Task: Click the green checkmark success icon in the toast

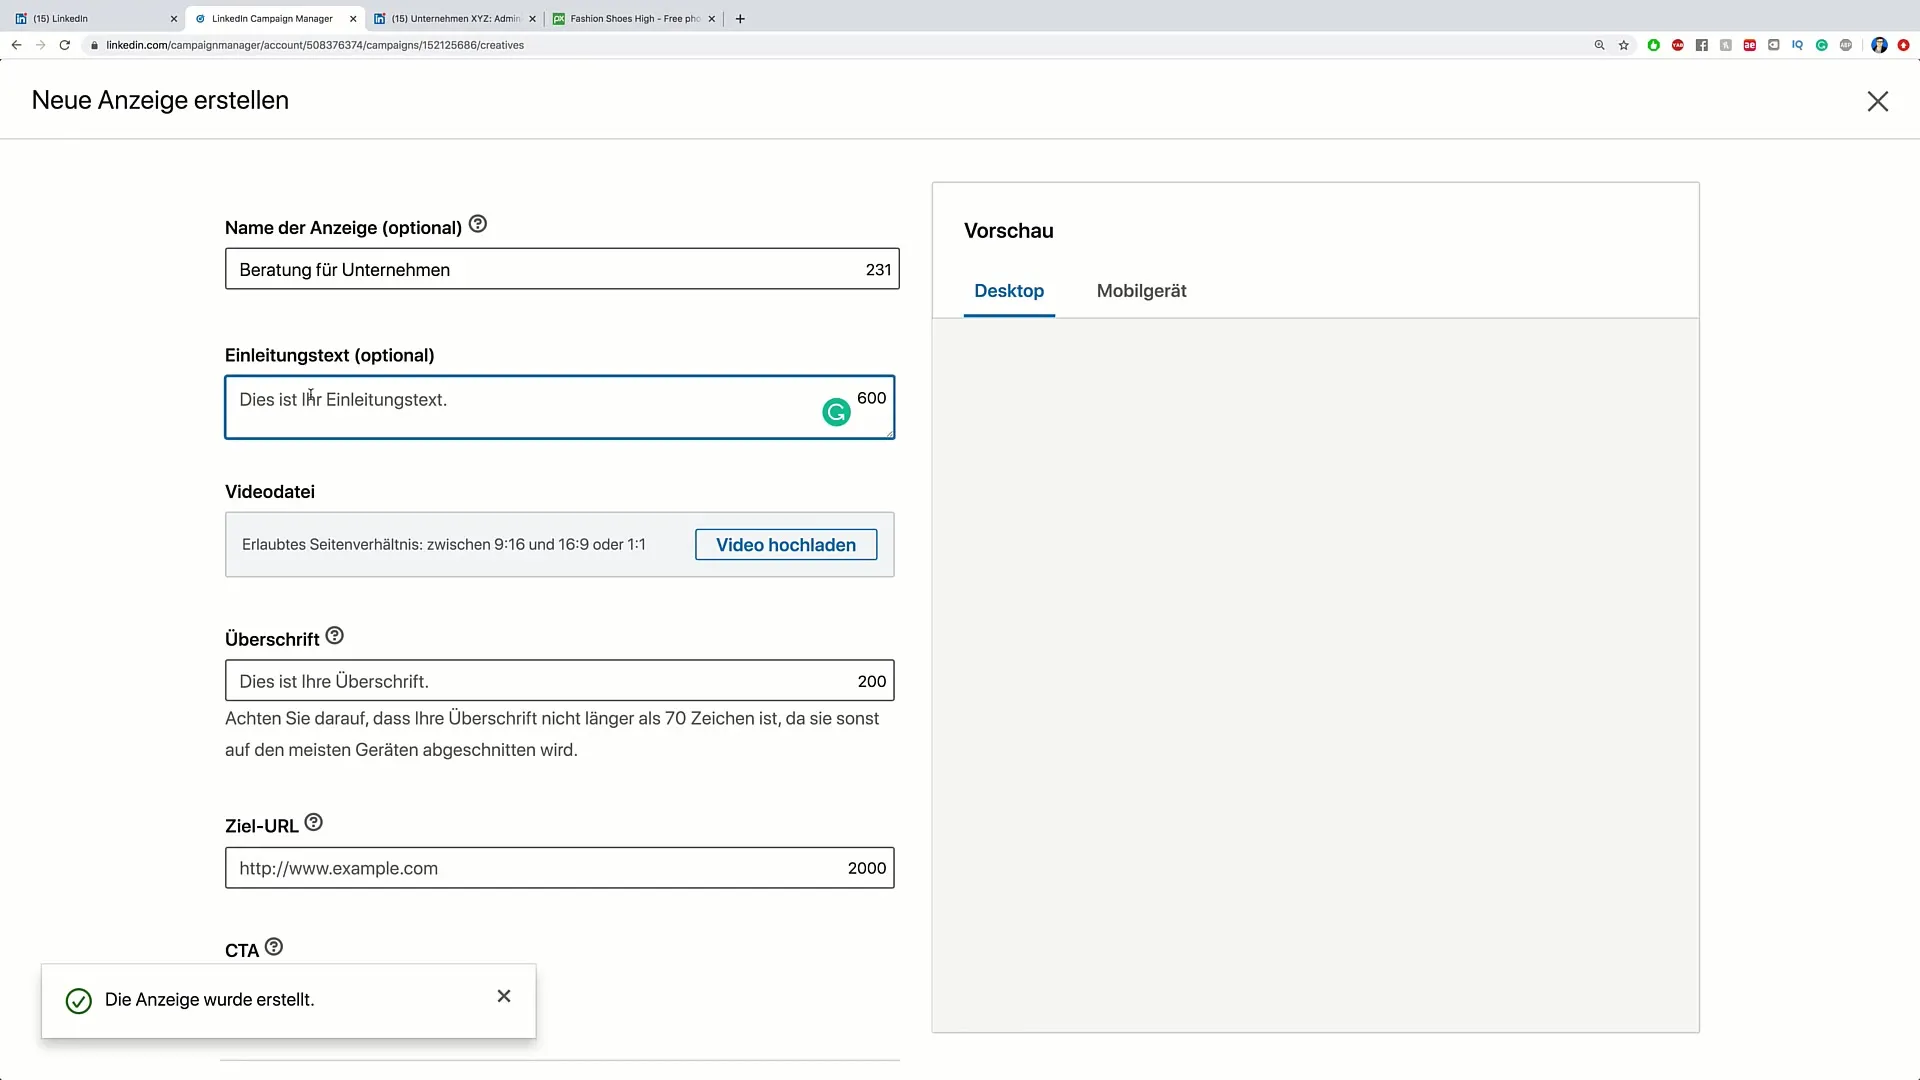Action: pyautogui.click(x=79, y=1001)
